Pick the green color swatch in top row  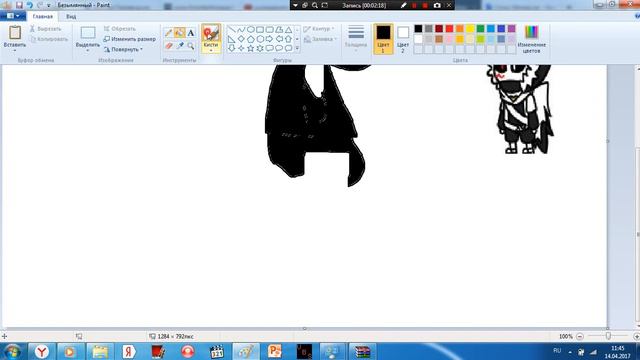(480, 29)
